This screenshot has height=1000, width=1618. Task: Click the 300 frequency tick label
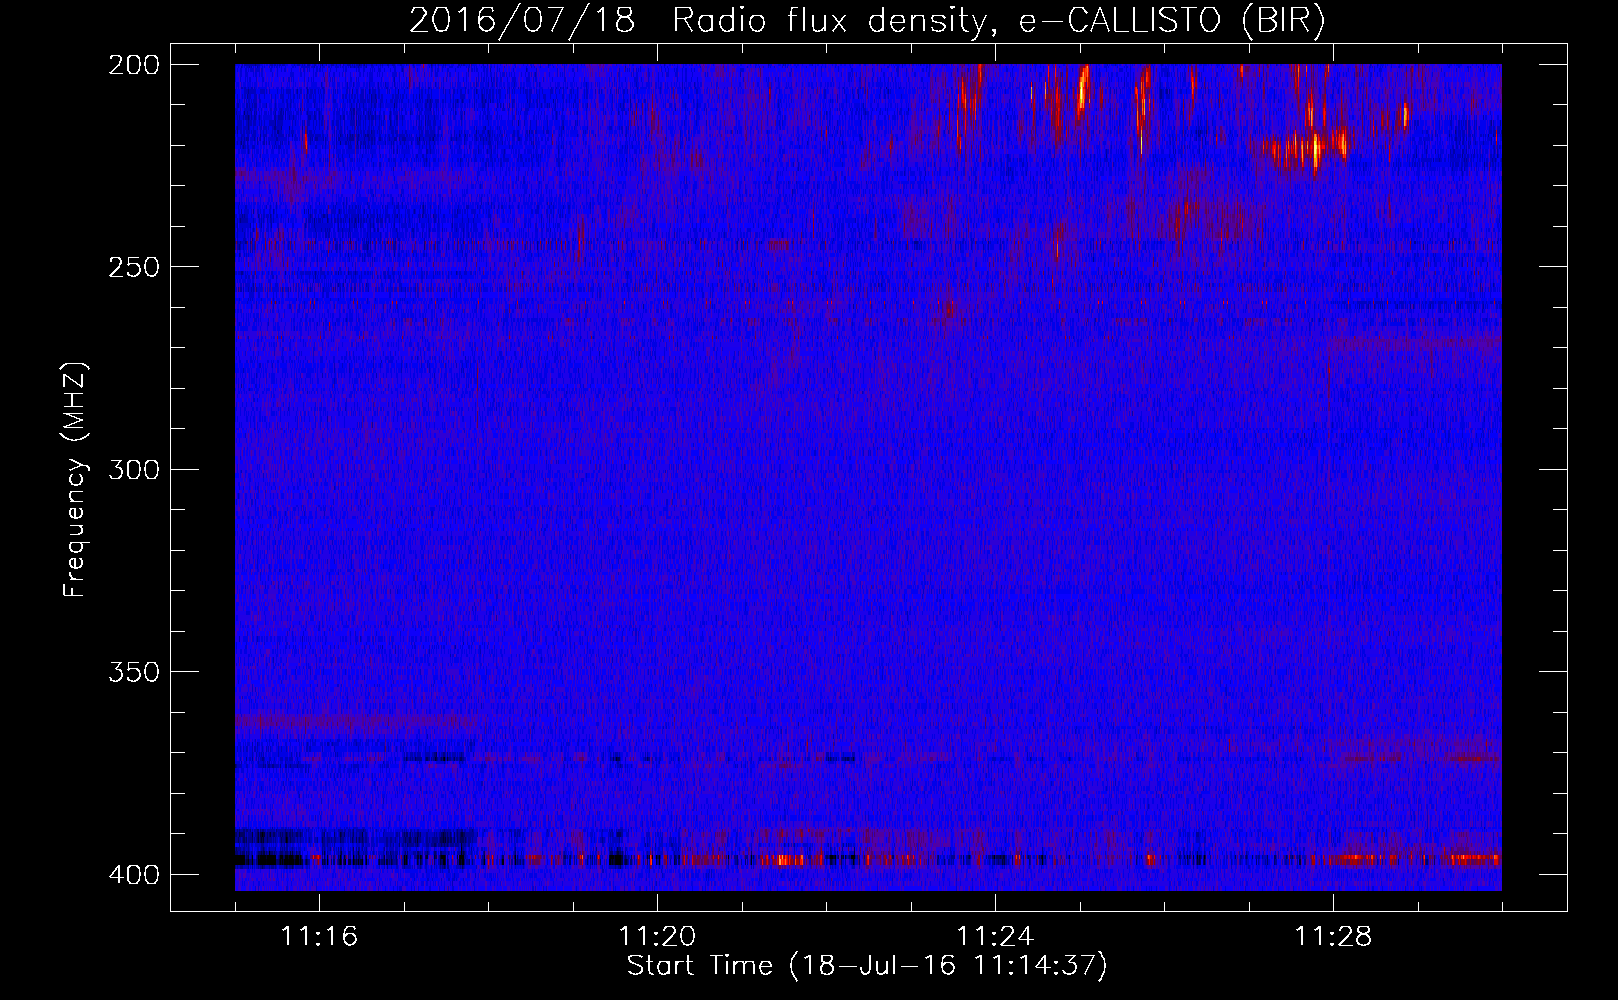133,469
